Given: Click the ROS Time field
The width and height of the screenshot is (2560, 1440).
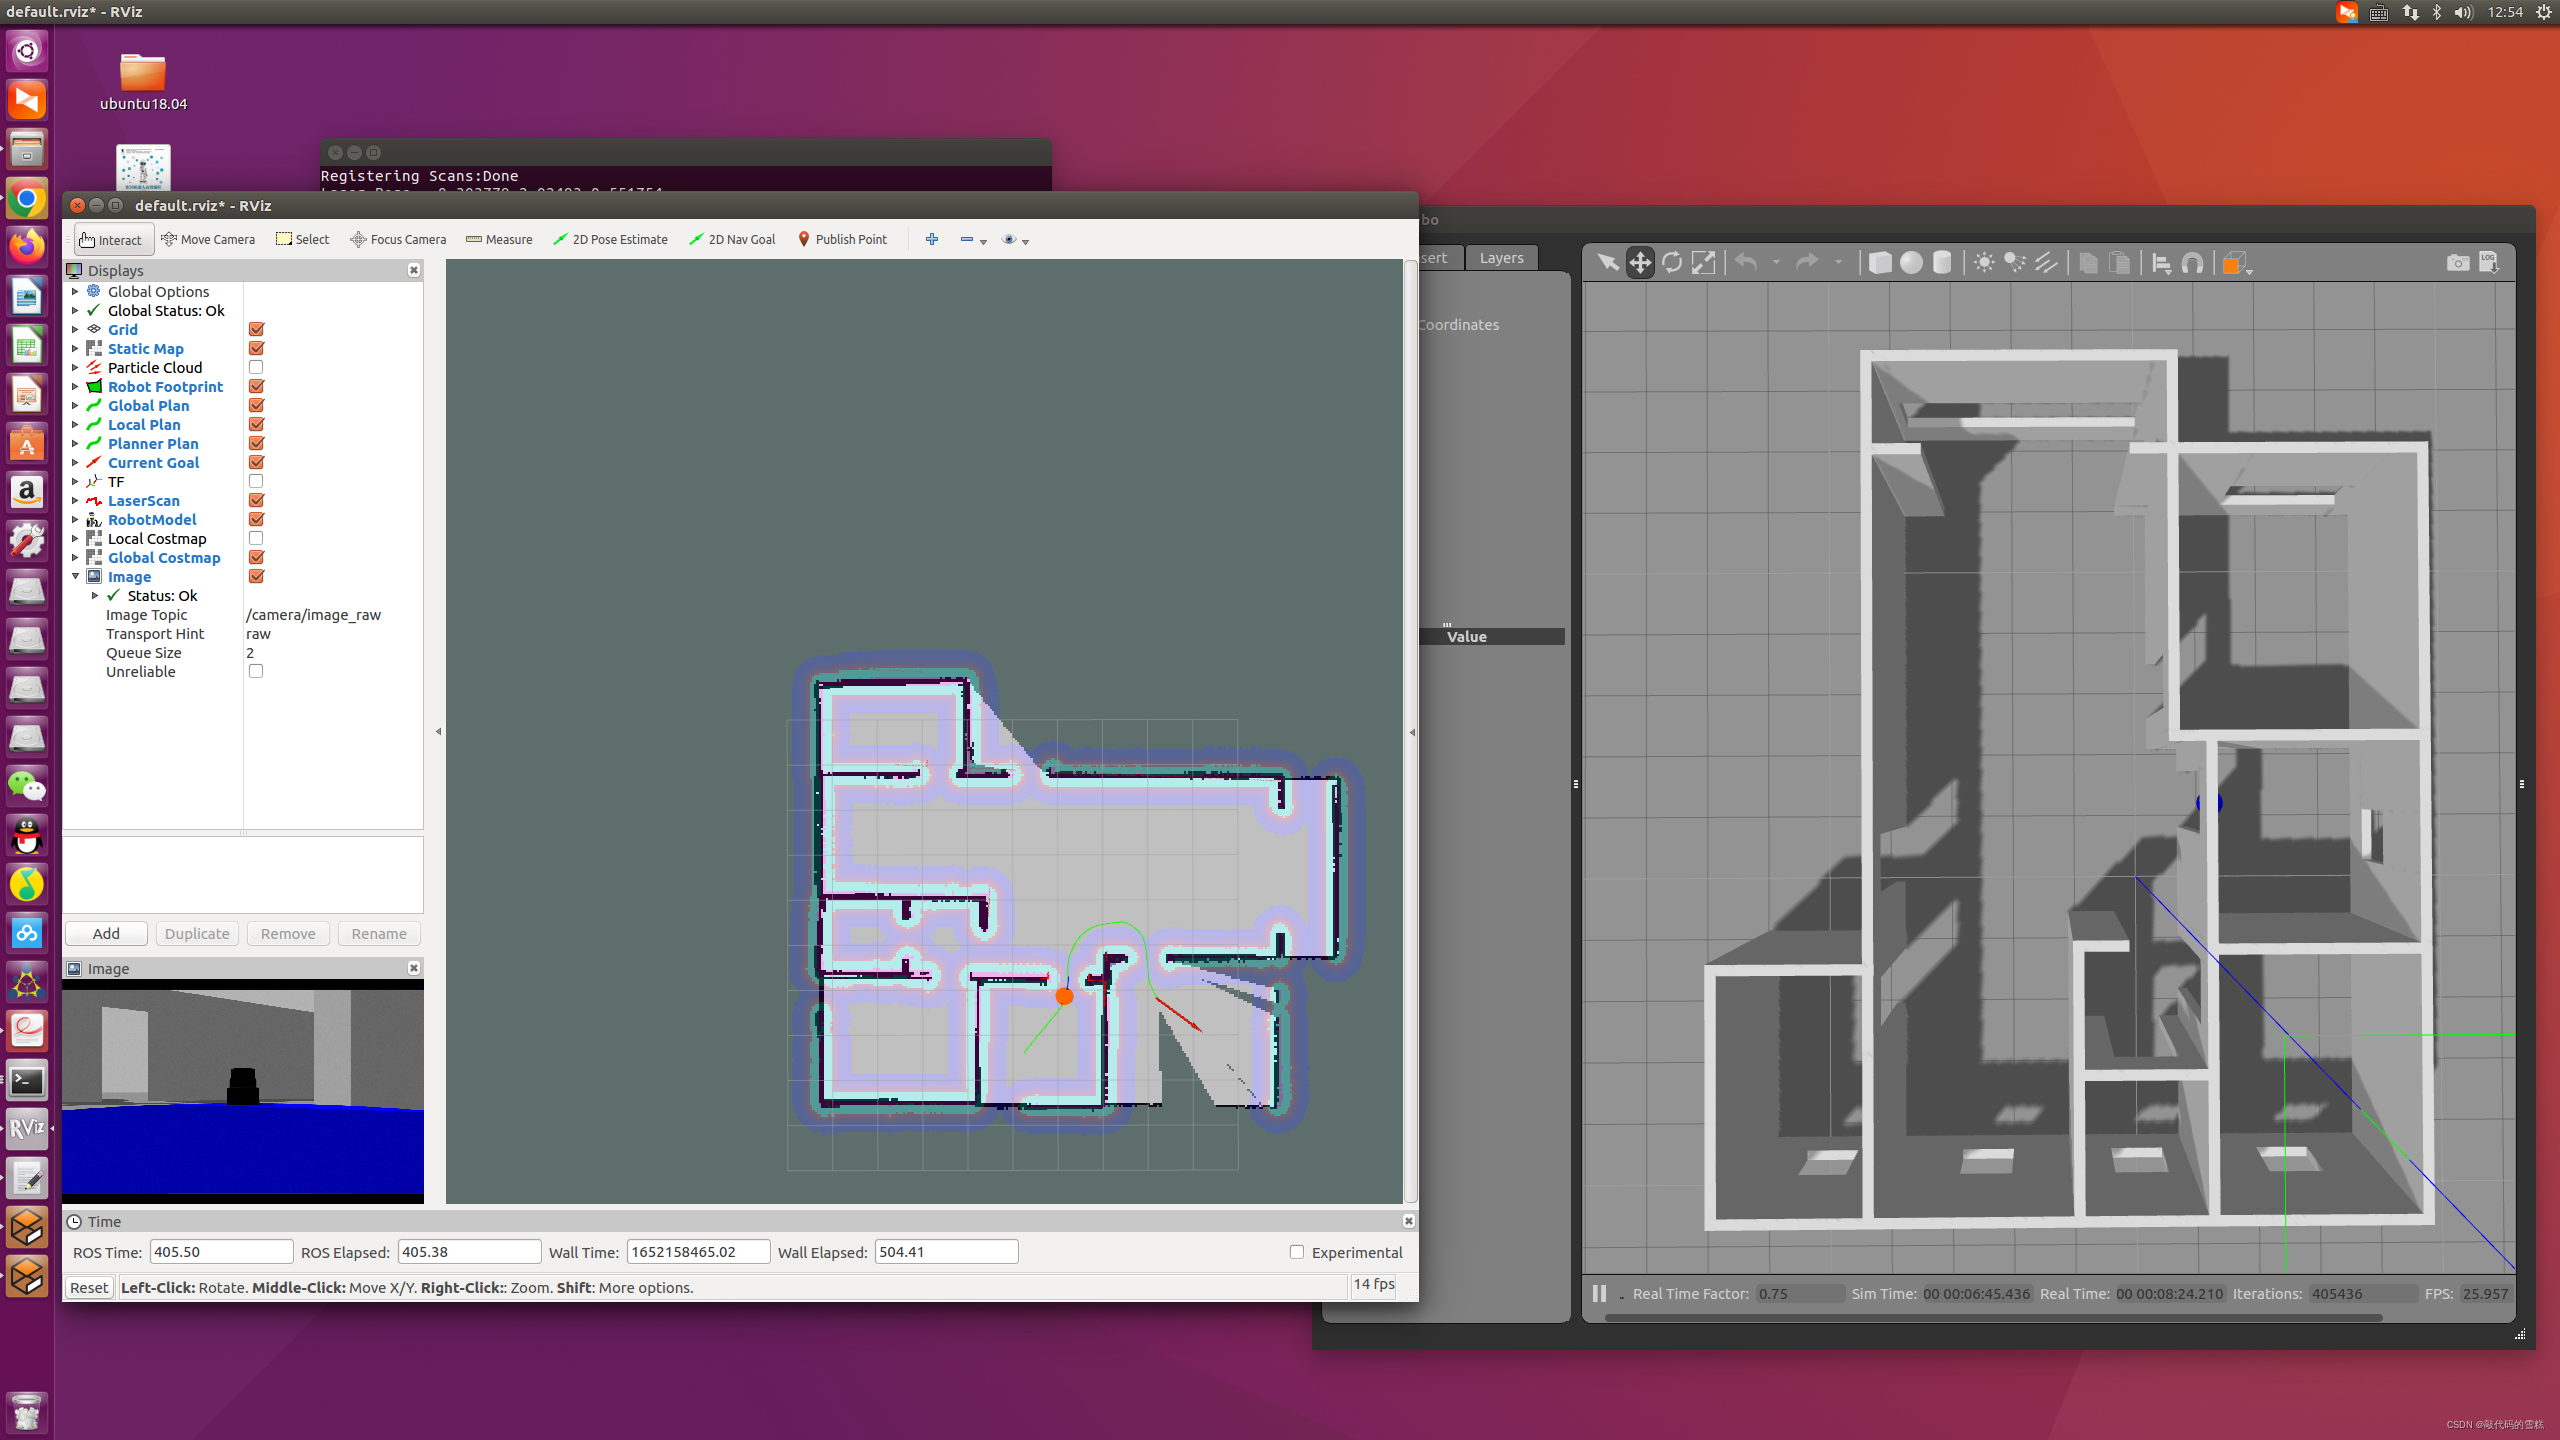Looking at the screenshot, I should coord(221,1252).
